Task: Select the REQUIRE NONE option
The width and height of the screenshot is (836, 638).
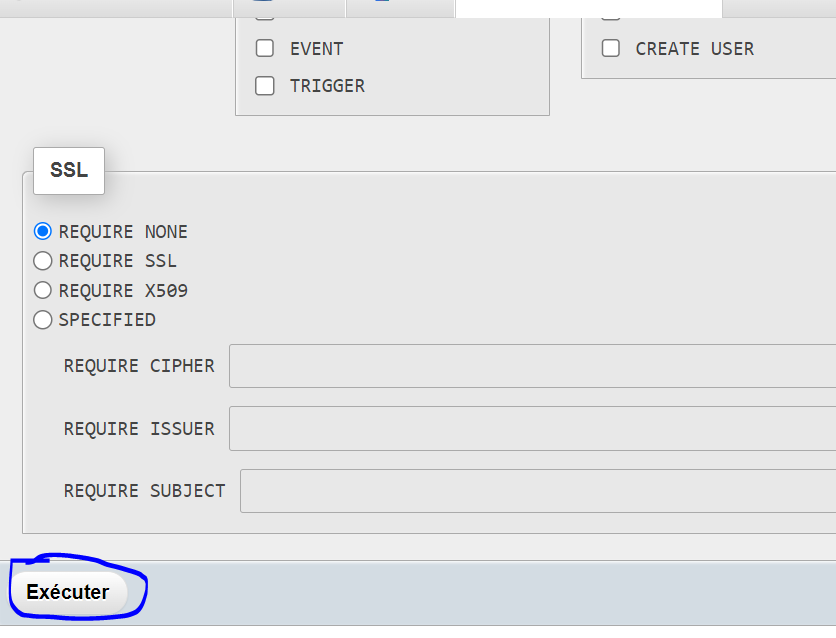Action: tap(42, 230)
